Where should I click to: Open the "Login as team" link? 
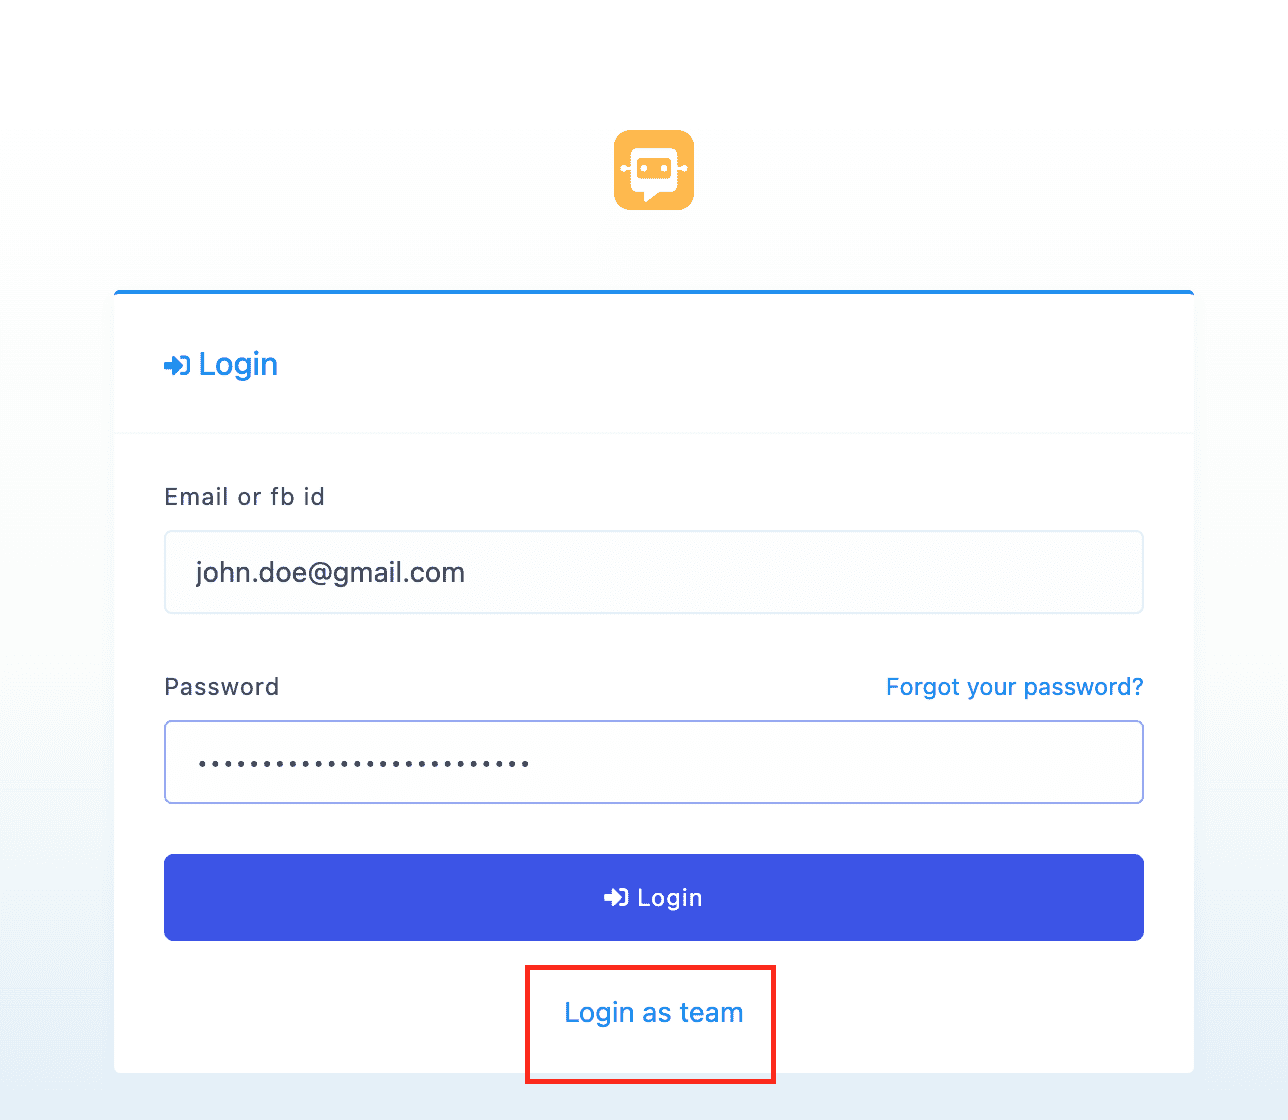(654, 1012)
